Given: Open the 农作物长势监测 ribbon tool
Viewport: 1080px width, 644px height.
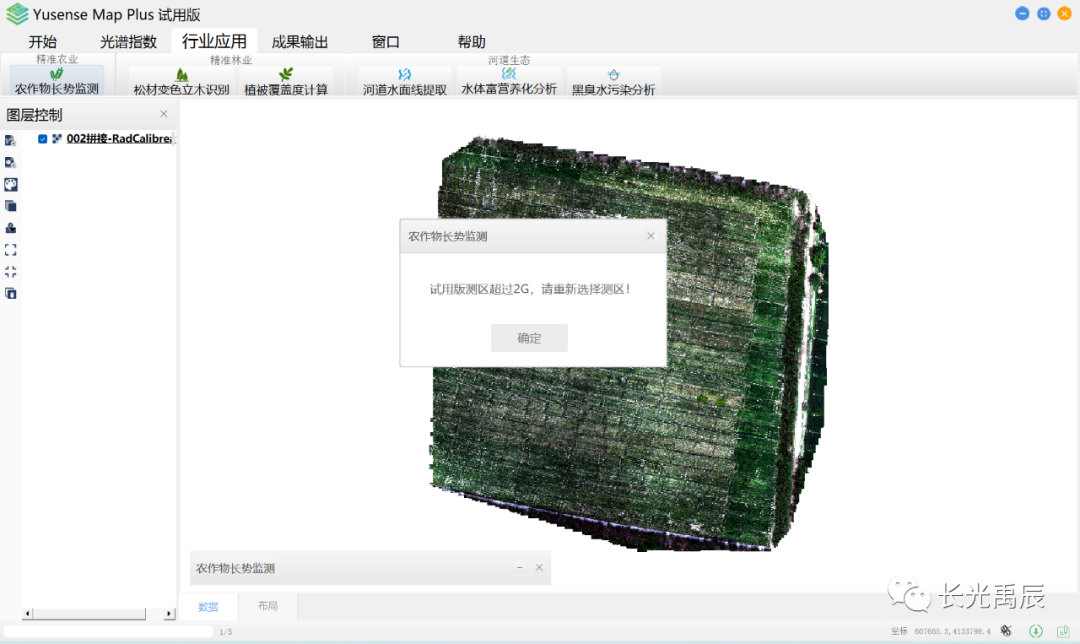Looking at the screenshot, I should 56,81.
